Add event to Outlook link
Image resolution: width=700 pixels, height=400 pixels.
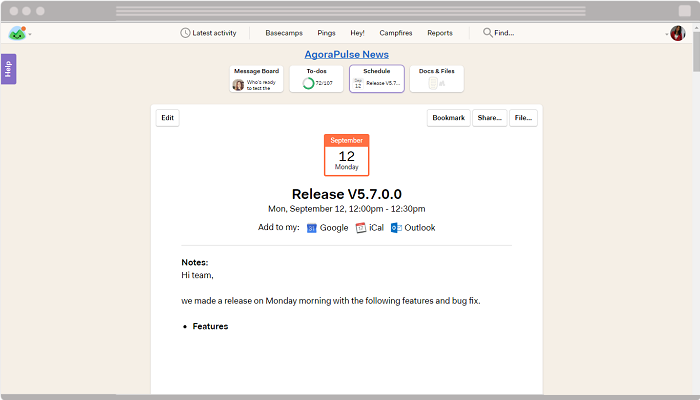click(x=413, y=228)
